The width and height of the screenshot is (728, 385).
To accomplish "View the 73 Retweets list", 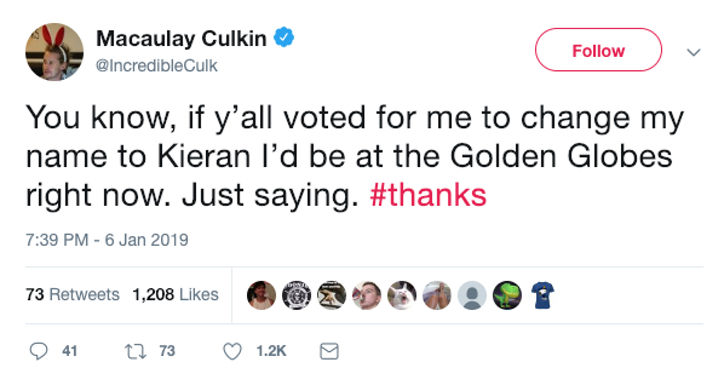I will pos(72,294).
